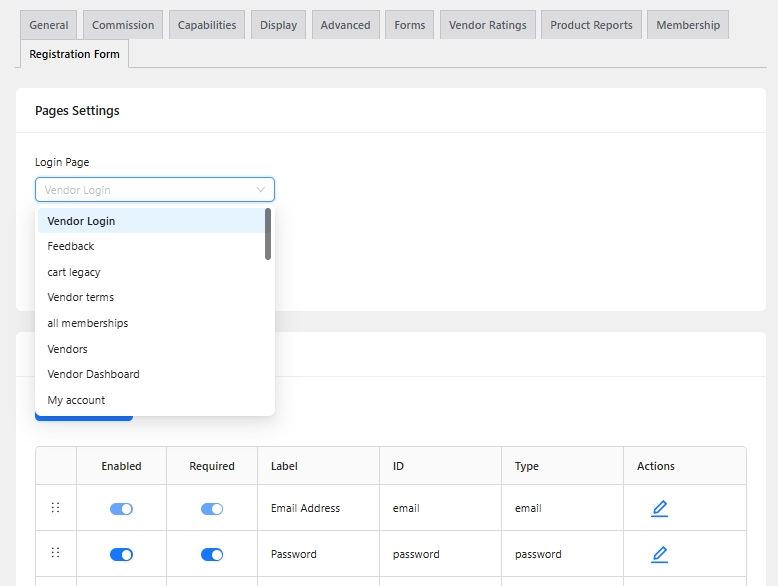778x586 pixels.
Task: Grab the drag handle of Email Address row
Action: (55, 508)
